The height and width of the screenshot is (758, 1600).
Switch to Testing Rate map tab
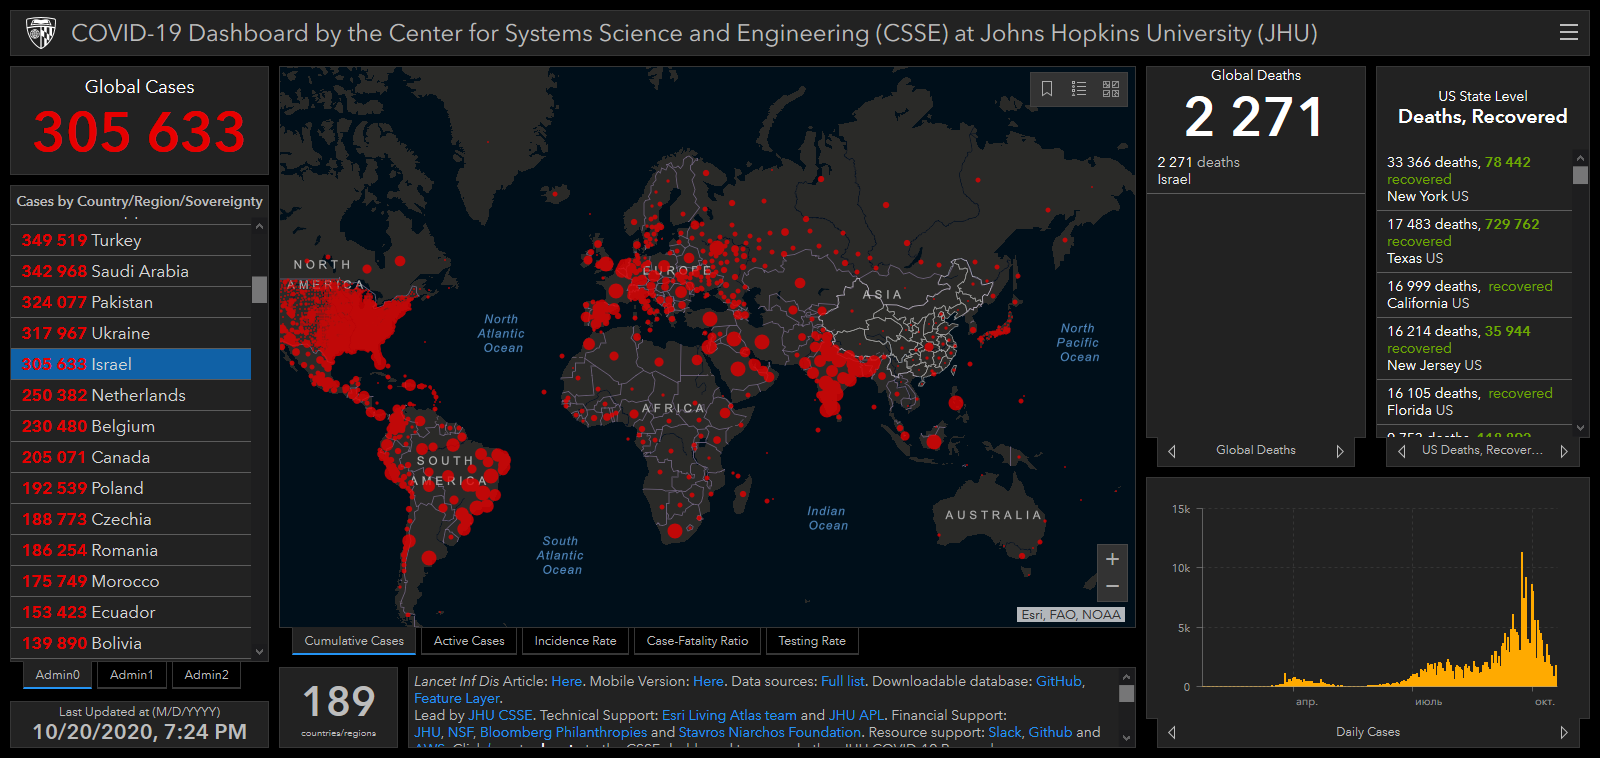click(x=812, y=641)
